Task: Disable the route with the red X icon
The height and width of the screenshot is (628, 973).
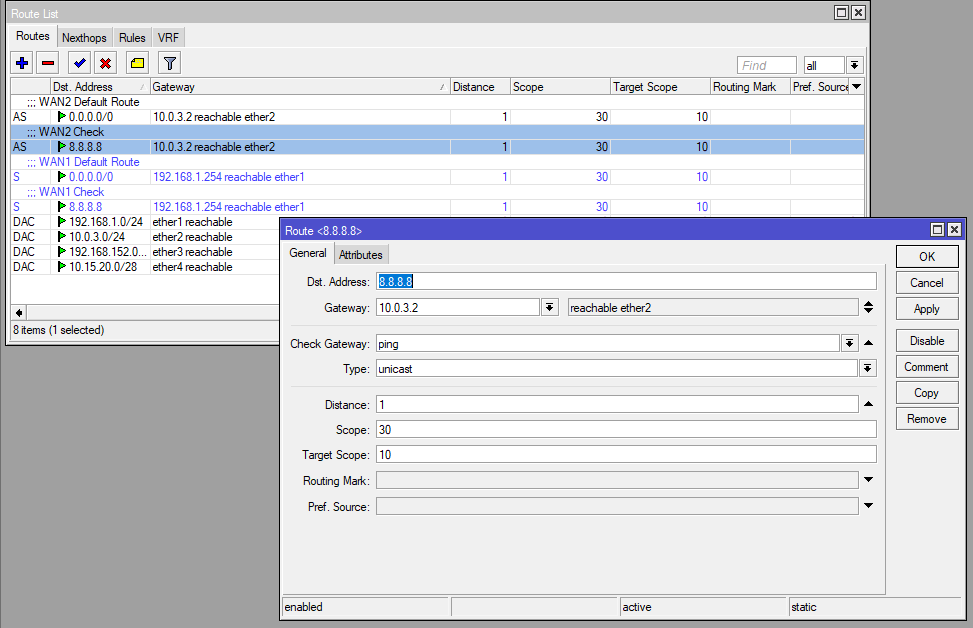Action: (x=104, y=62)
